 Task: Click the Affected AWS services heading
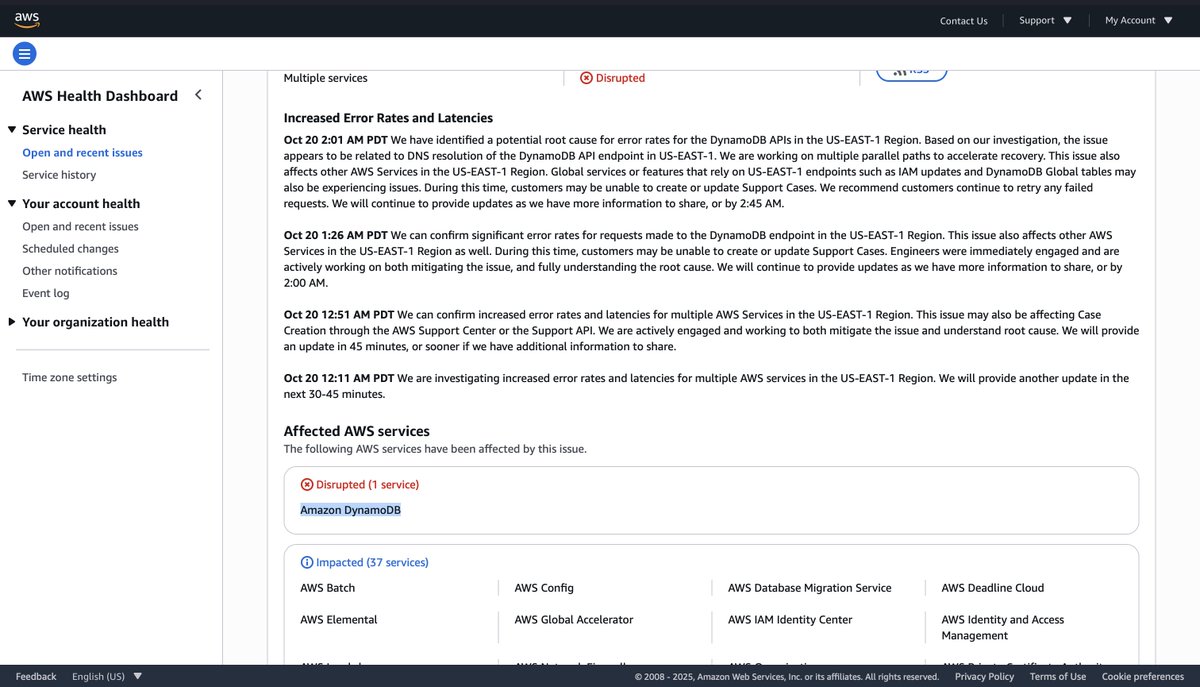point(356,431)
